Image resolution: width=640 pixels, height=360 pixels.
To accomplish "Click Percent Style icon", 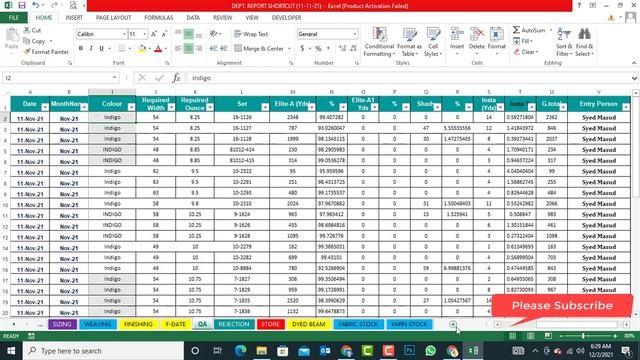I will click(x=318, y=49).
